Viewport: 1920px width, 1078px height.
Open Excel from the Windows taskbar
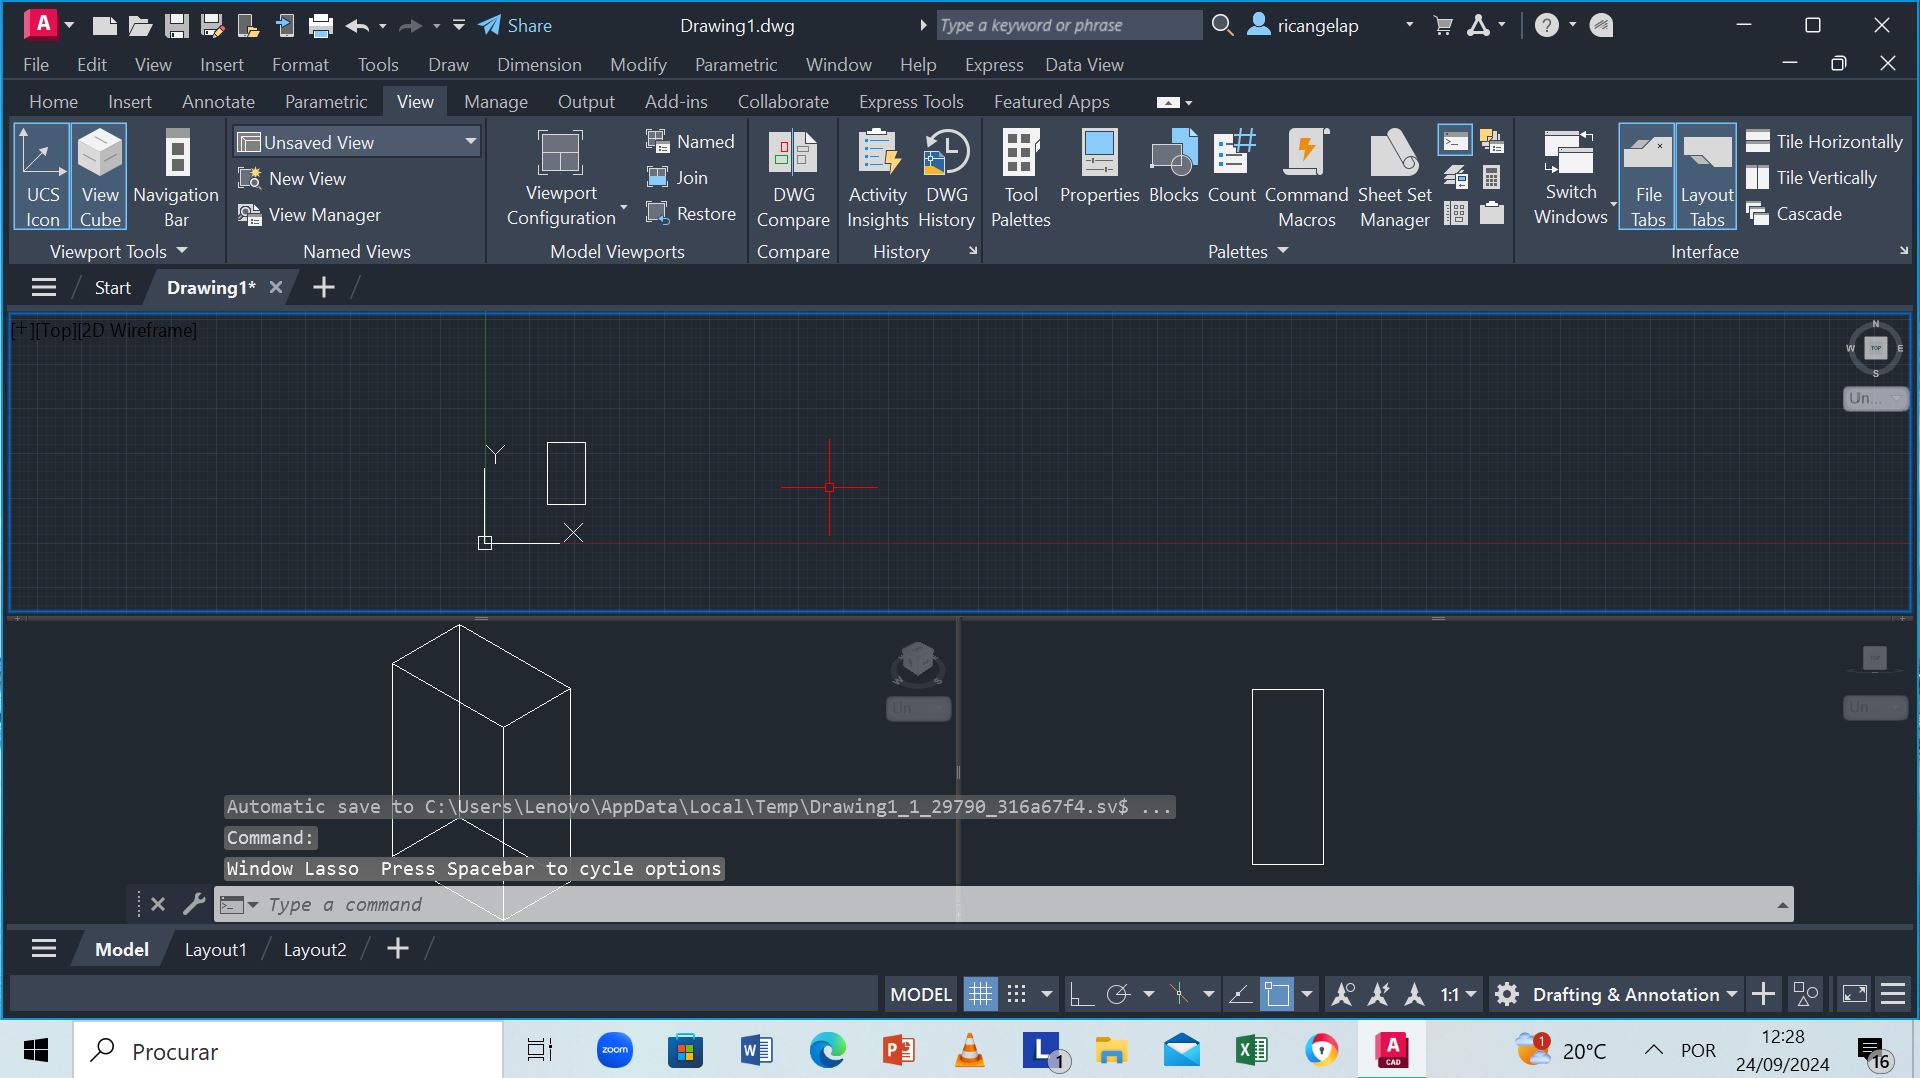(x=1251, y=1050)
